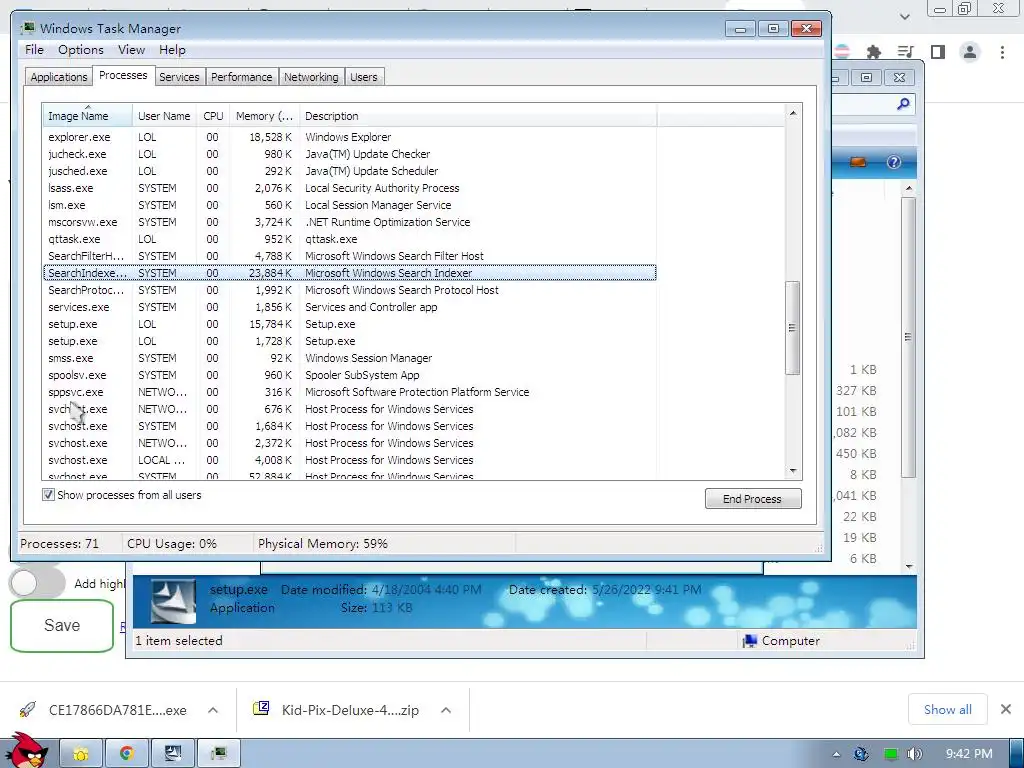Select the sppsvc.exe process

349,392
